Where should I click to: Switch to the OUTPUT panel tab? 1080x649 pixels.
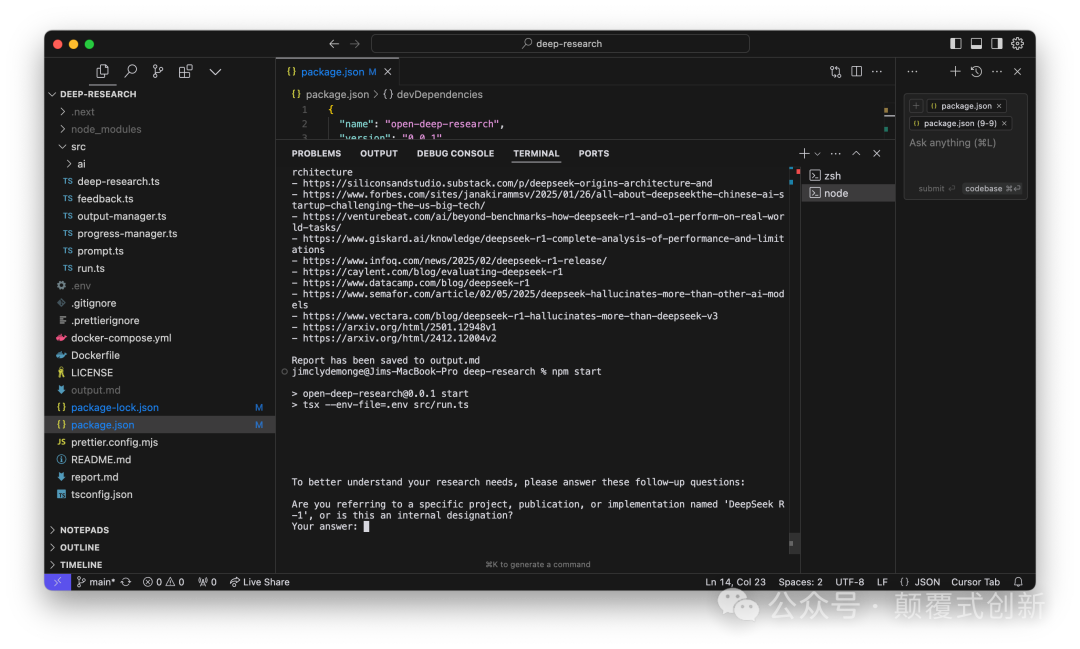click(379, 154)
